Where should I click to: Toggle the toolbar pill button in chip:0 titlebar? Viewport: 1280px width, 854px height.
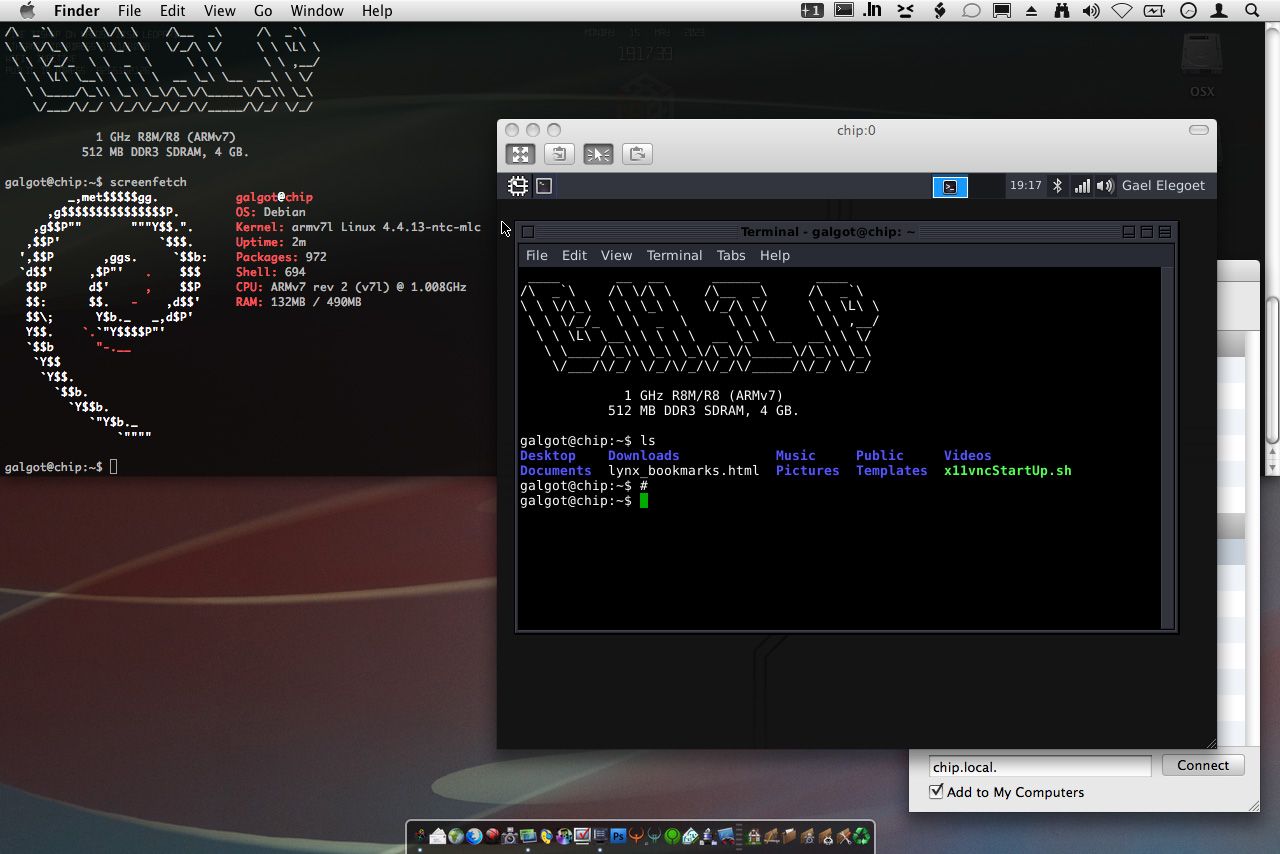(1198, 130)
